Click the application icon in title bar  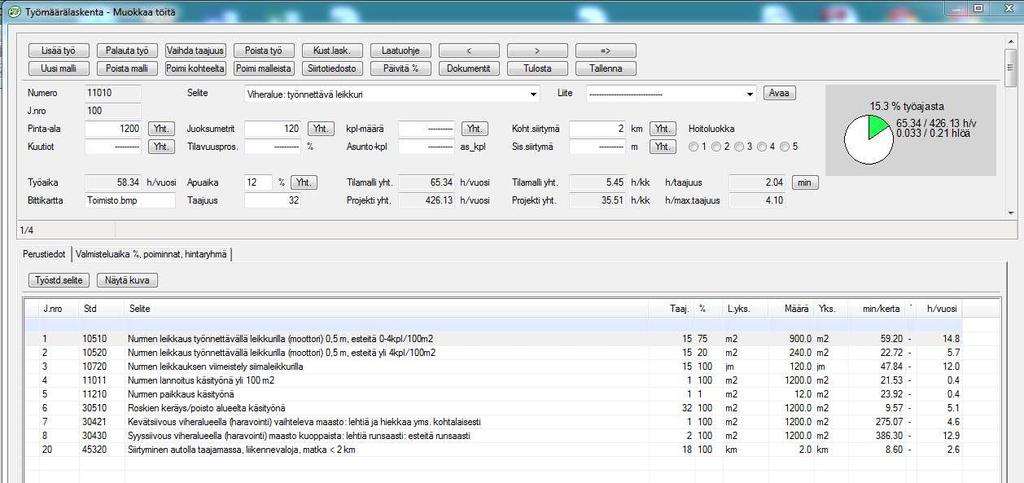13,12
